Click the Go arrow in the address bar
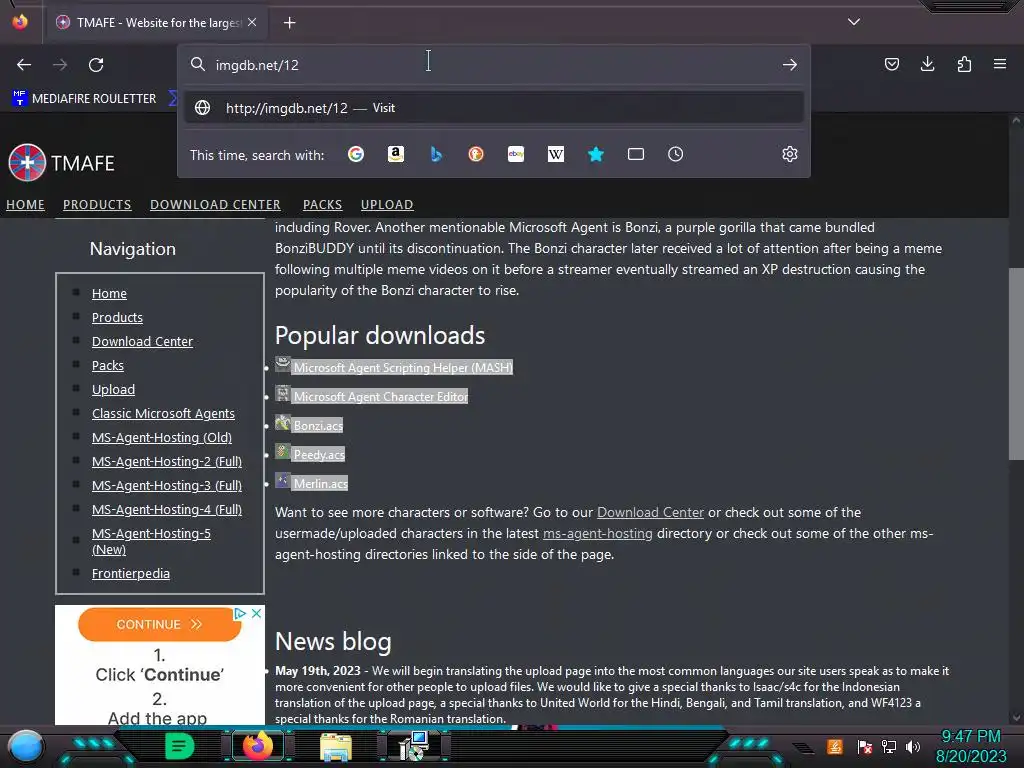1024x768 pixels. click(x=790, y=65)
